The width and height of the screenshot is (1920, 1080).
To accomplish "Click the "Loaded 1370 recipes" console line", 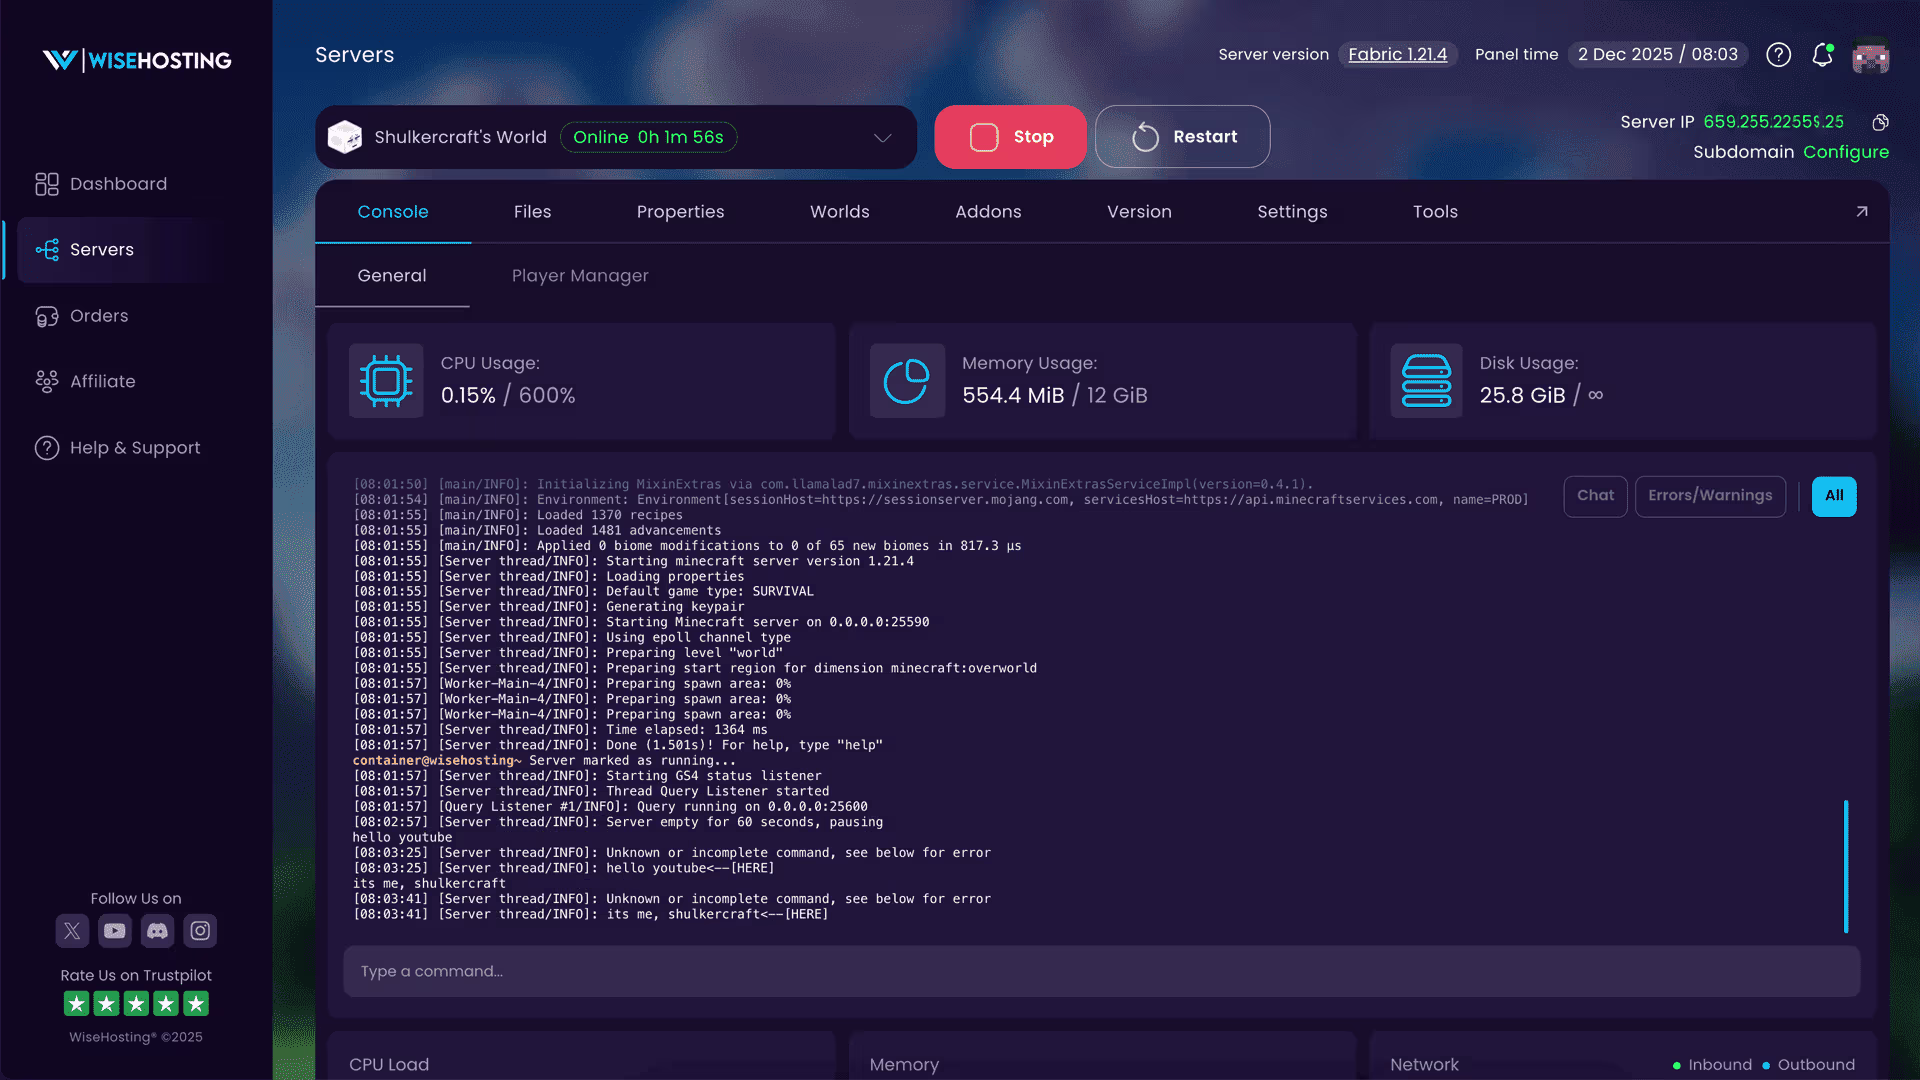I will (518, 516).
